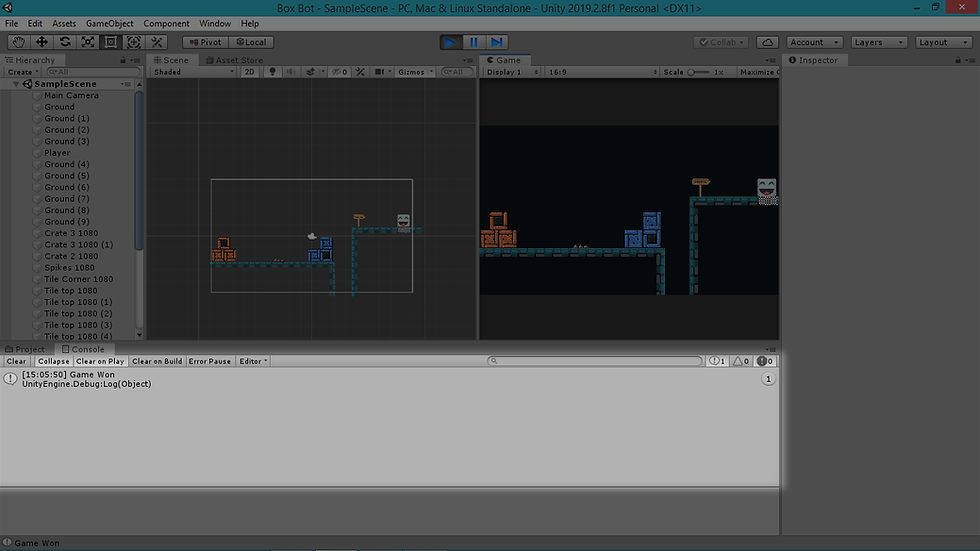Open the Component menu
The image size is (980, 551).
click(x=166, y=23)
